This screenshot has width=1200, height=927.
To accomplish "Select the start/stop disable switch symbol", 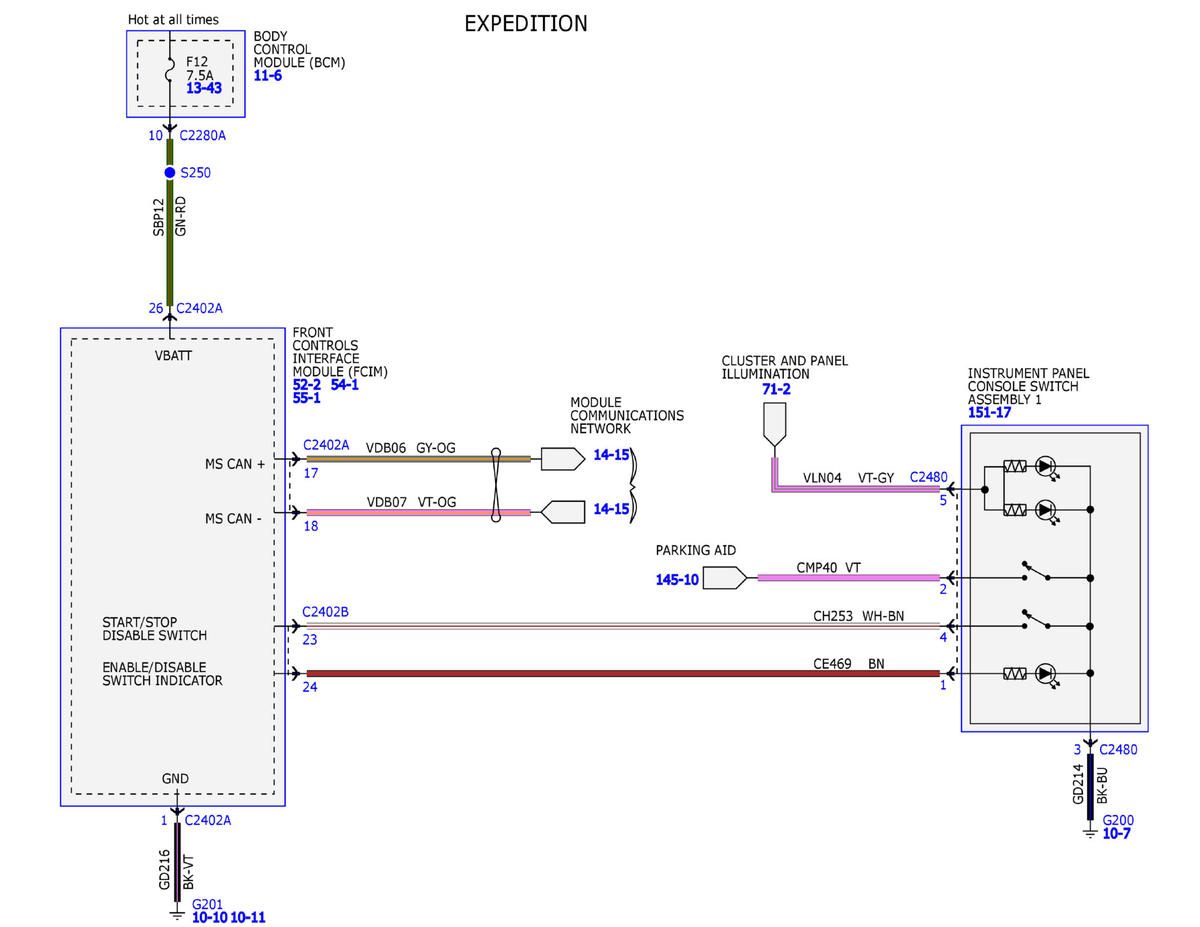I will [1037, 620].
